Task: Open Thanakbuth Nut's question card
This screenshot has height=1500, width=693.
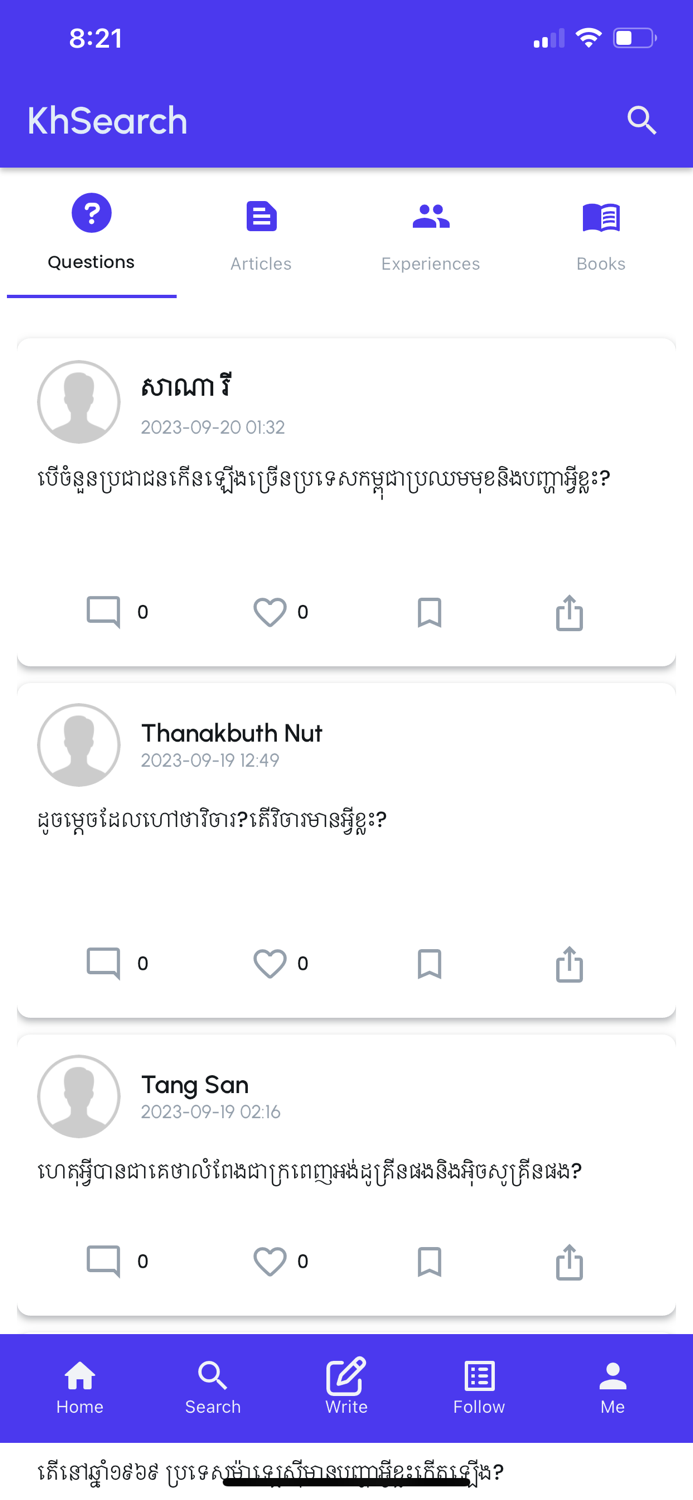Action: pyautogui.click(x=346, y=819)
